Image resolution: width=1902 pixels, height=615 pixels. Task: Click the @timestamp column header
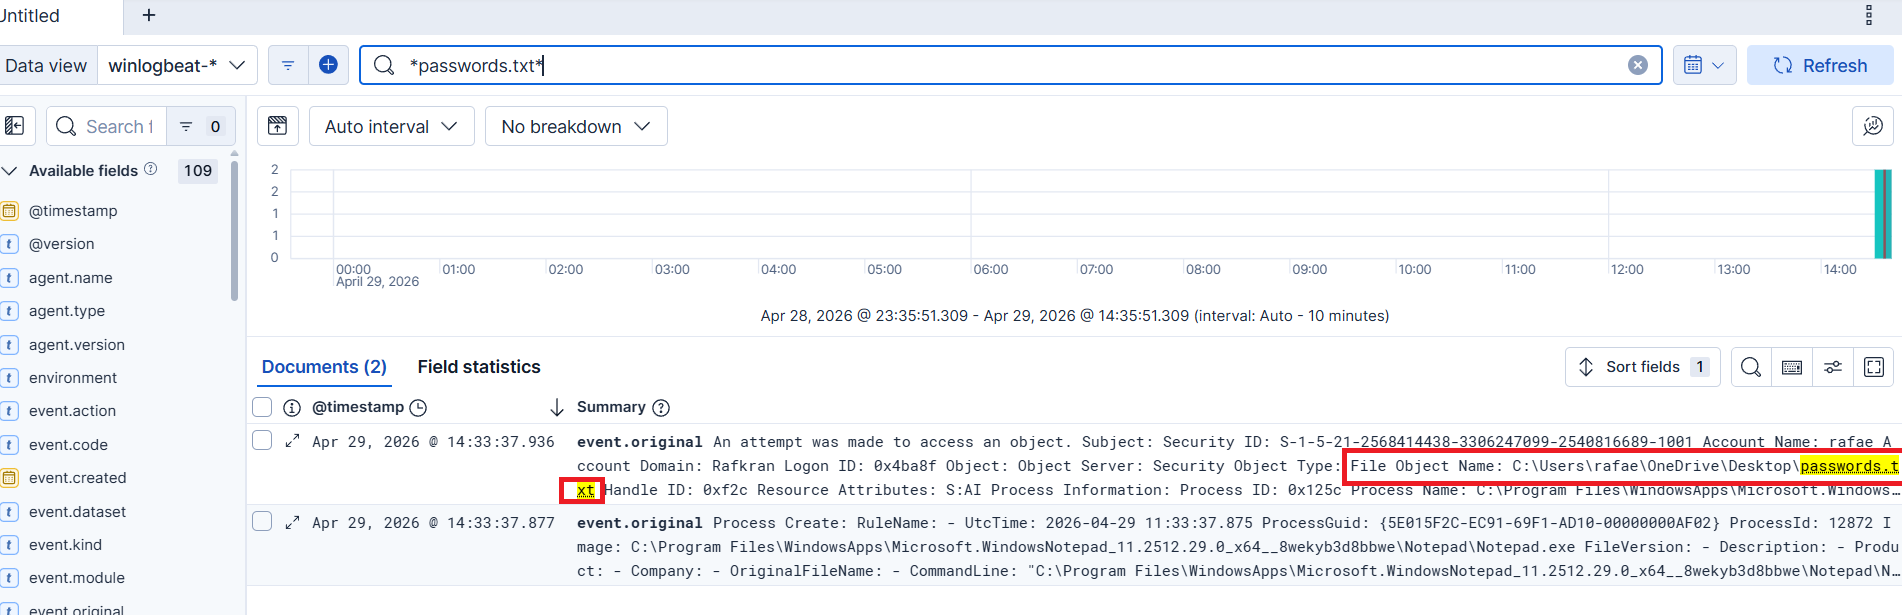358,407
